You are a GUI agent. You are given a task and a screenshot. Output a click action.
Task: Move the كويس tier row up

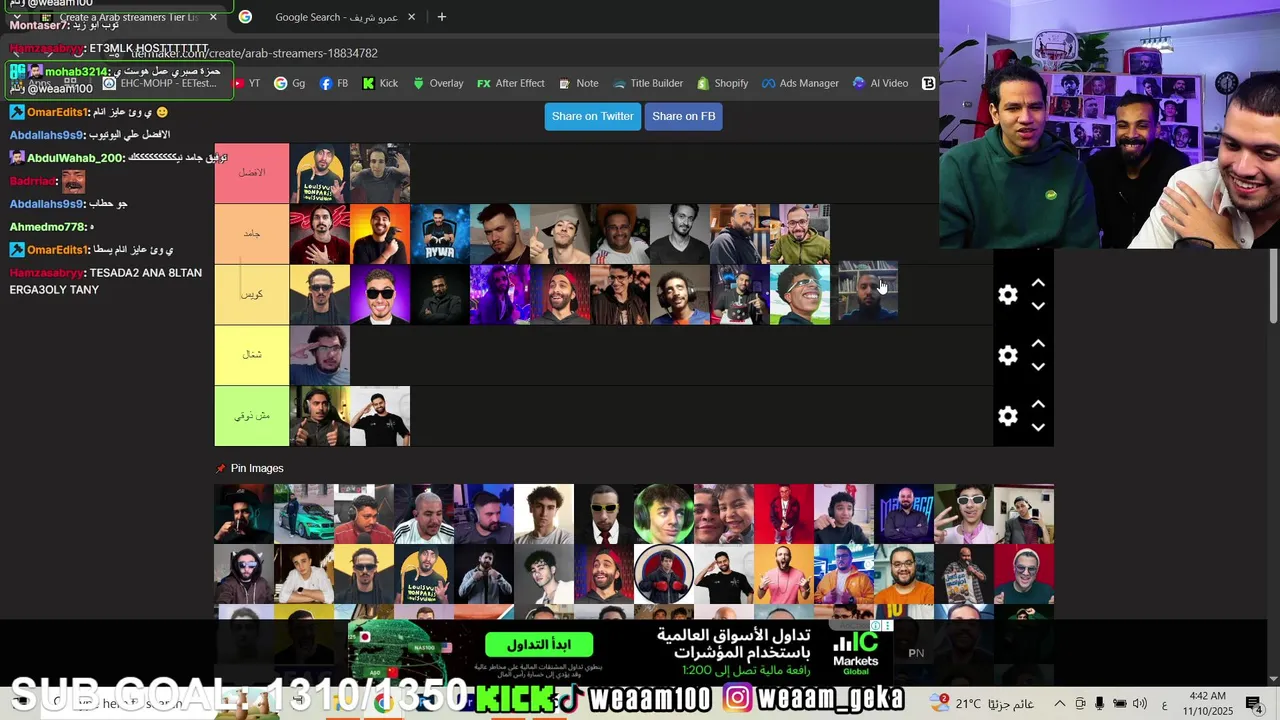(x=1038, y=284)
